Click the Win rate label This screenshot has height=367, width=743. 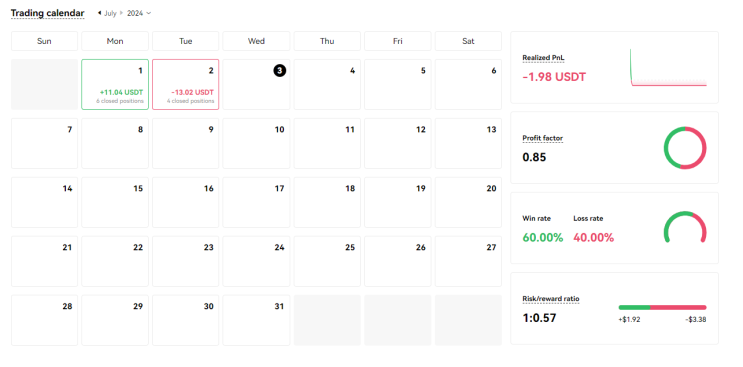click(x=536, y=219)
